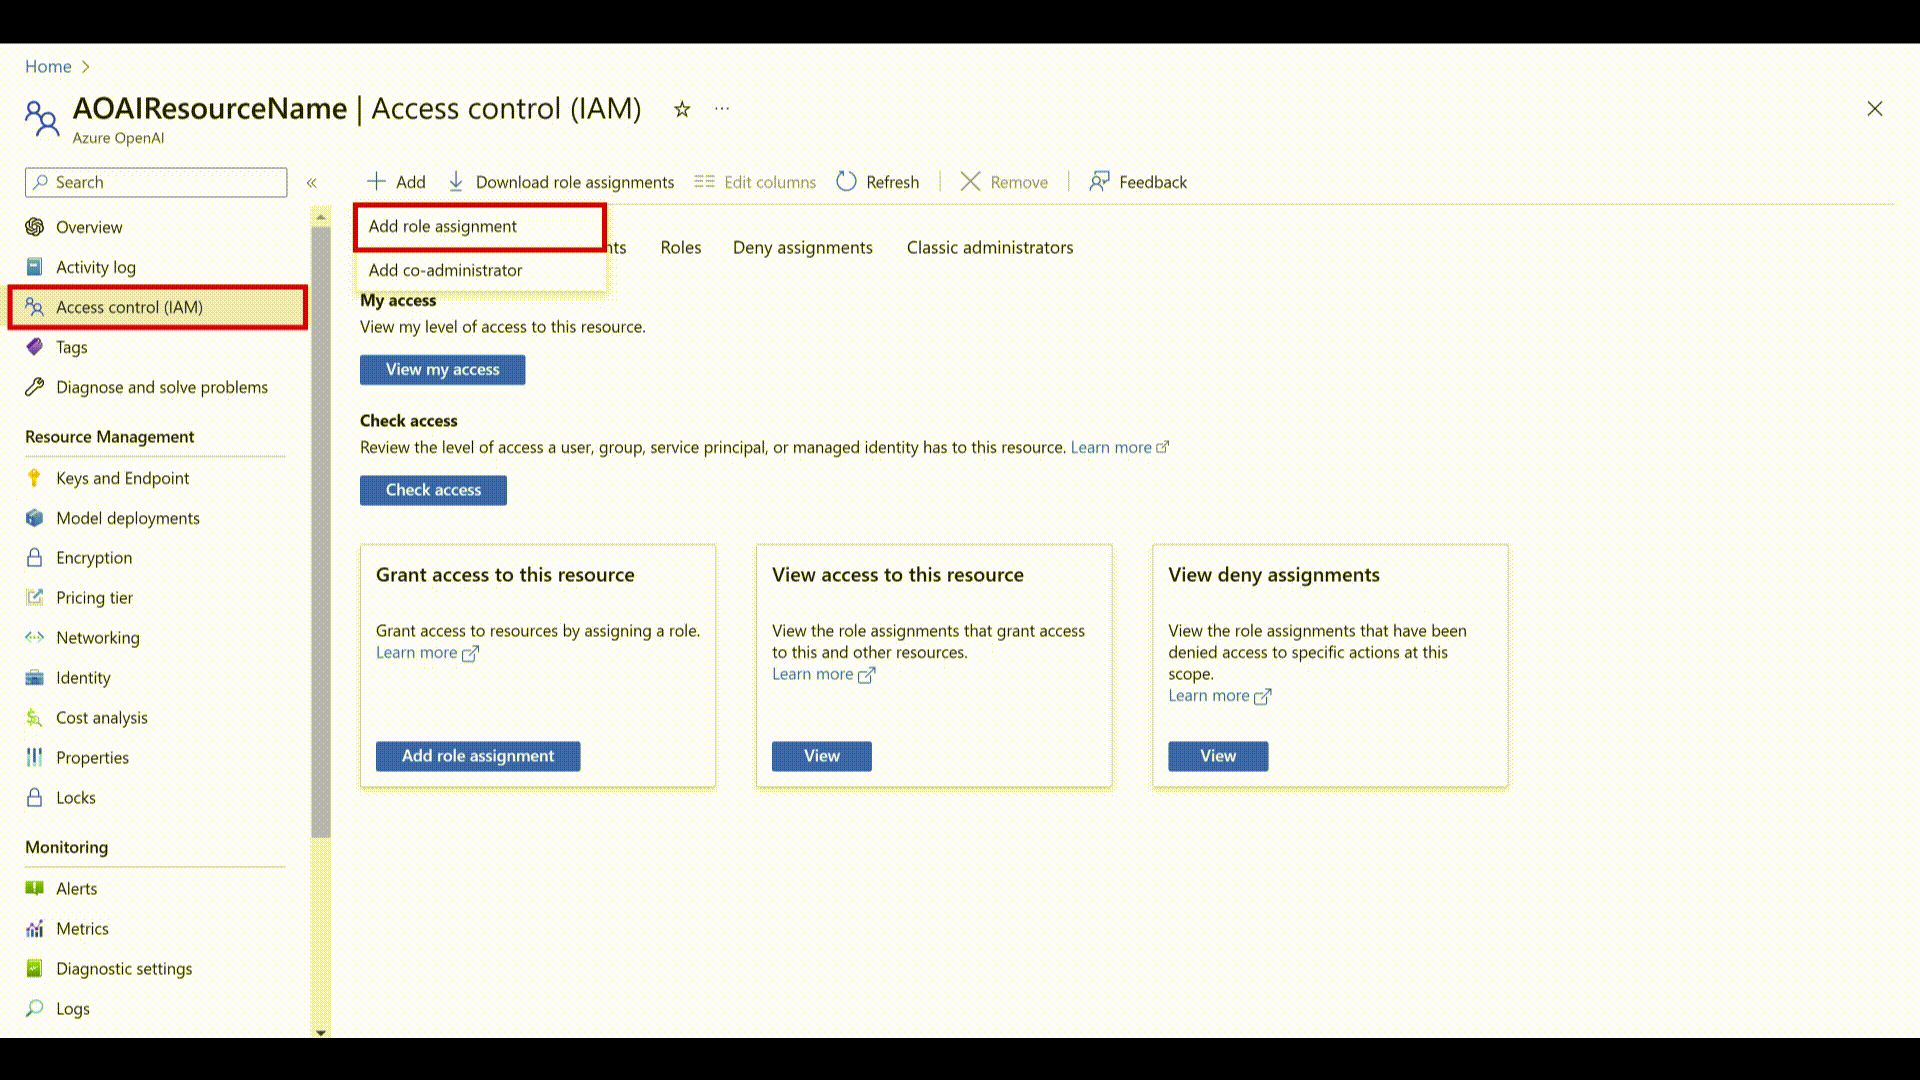The height and width of the screenshot is (1080, 1920).
Task: Click the Locks padlock icon
Action: [35, 798]
